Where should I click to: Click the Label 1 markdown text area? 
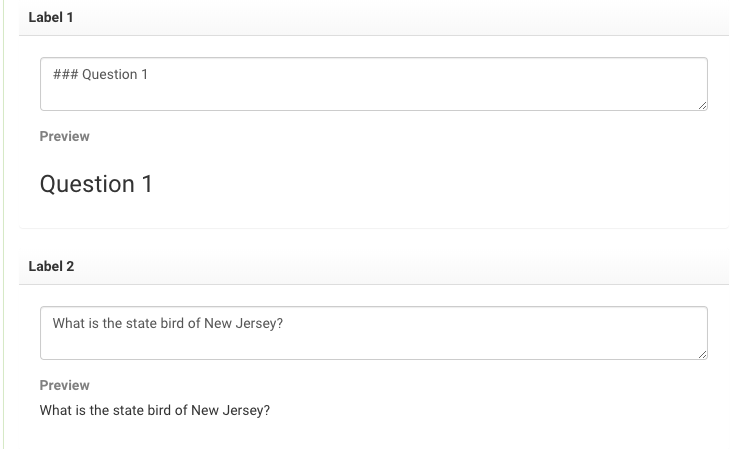click(373, 84)
